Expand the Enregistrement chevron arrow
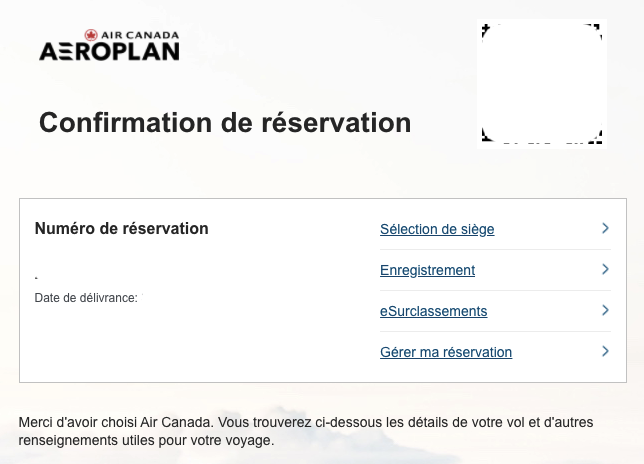 pos(605,270)
